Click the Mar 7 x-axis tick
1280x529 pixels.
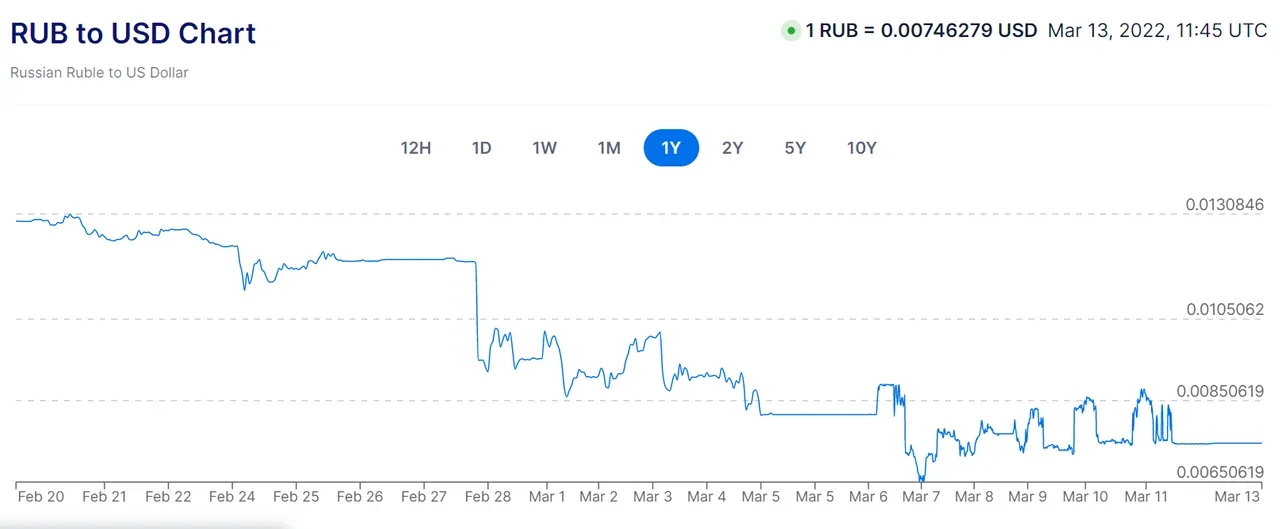pos(920,496)
